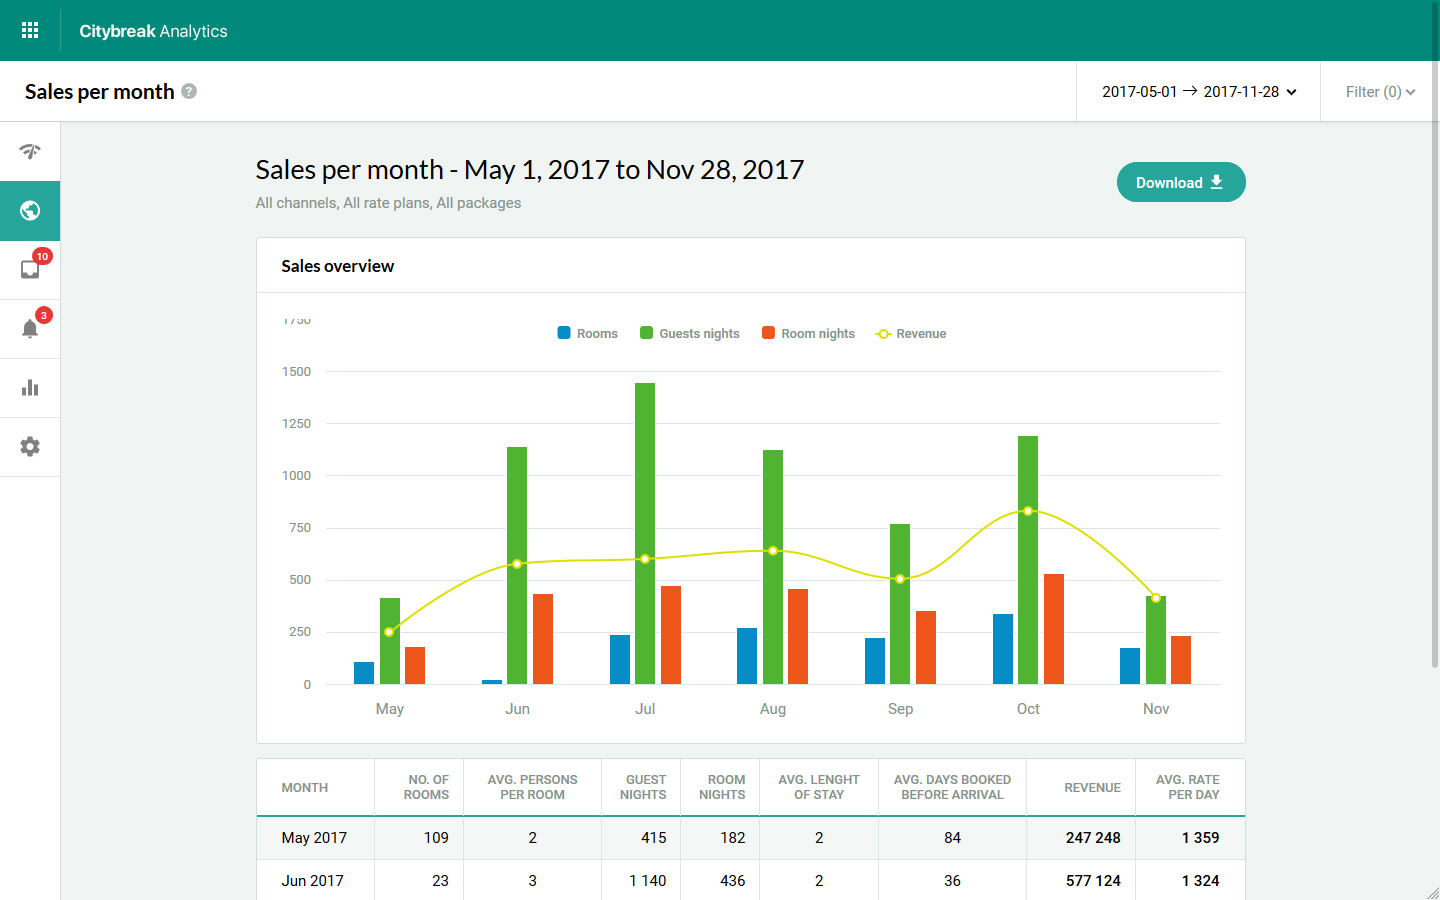Sort table by No. of Rooms header

(x=426, y=788)
